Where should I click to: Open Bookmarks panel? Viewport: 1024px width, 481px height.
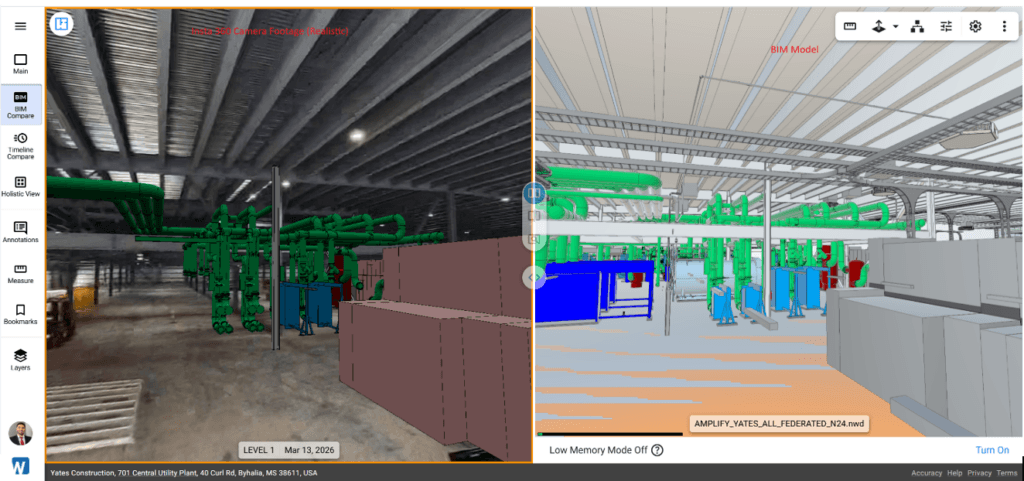20,314
